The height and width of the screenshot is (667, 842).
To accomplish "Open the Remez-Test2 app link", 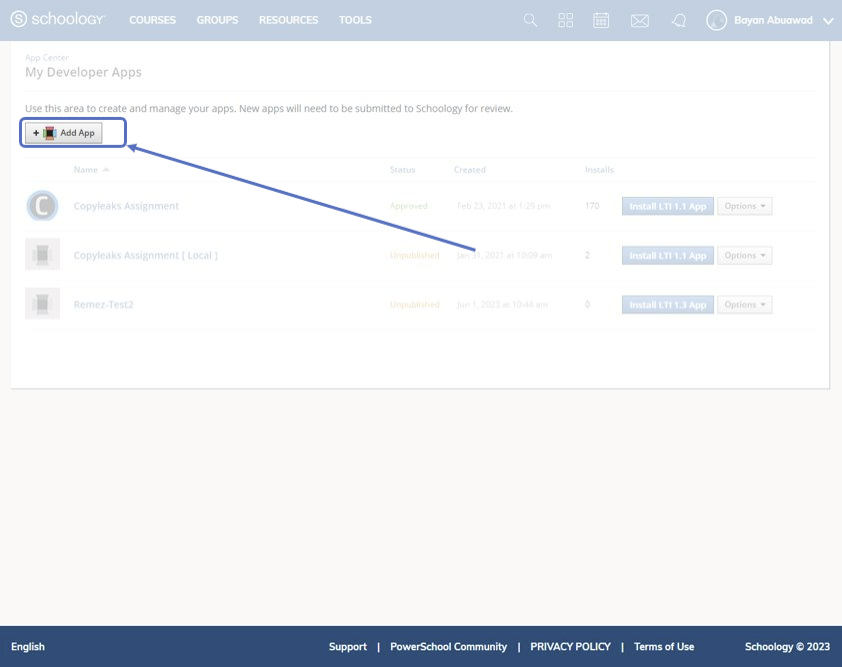I will click(x=103, y=304).
